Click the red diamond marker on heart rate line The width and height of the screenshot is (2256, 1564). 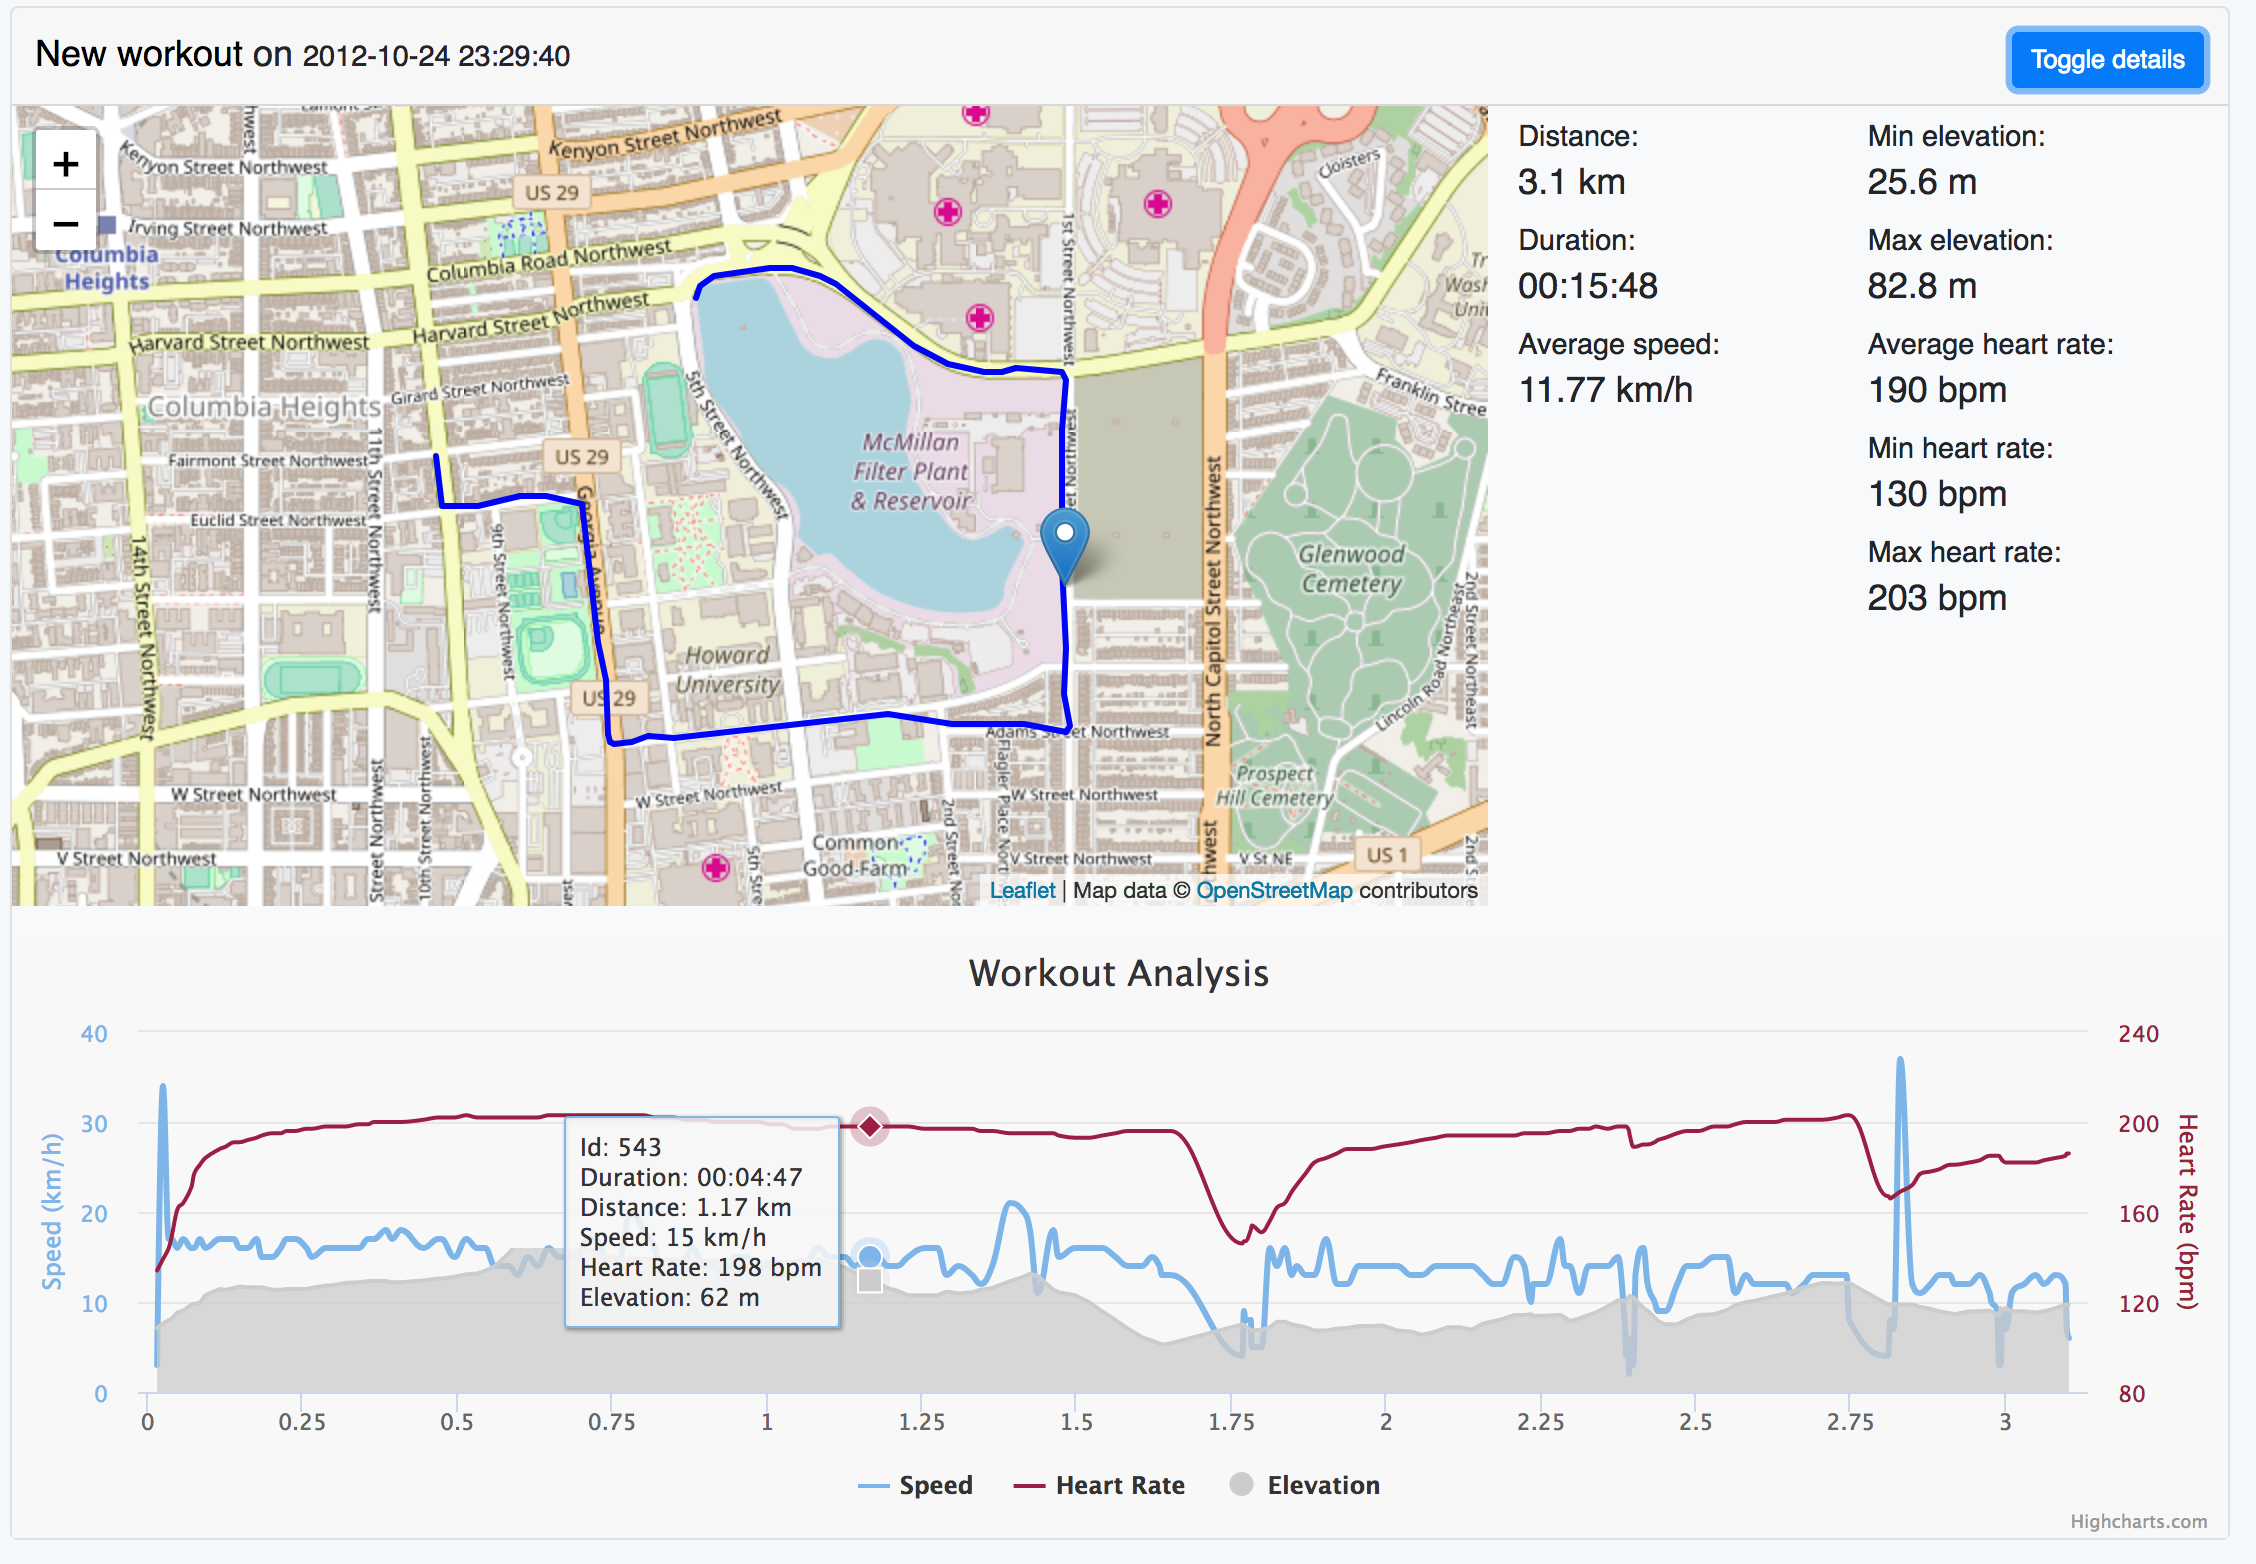(x=869, y=1128)
